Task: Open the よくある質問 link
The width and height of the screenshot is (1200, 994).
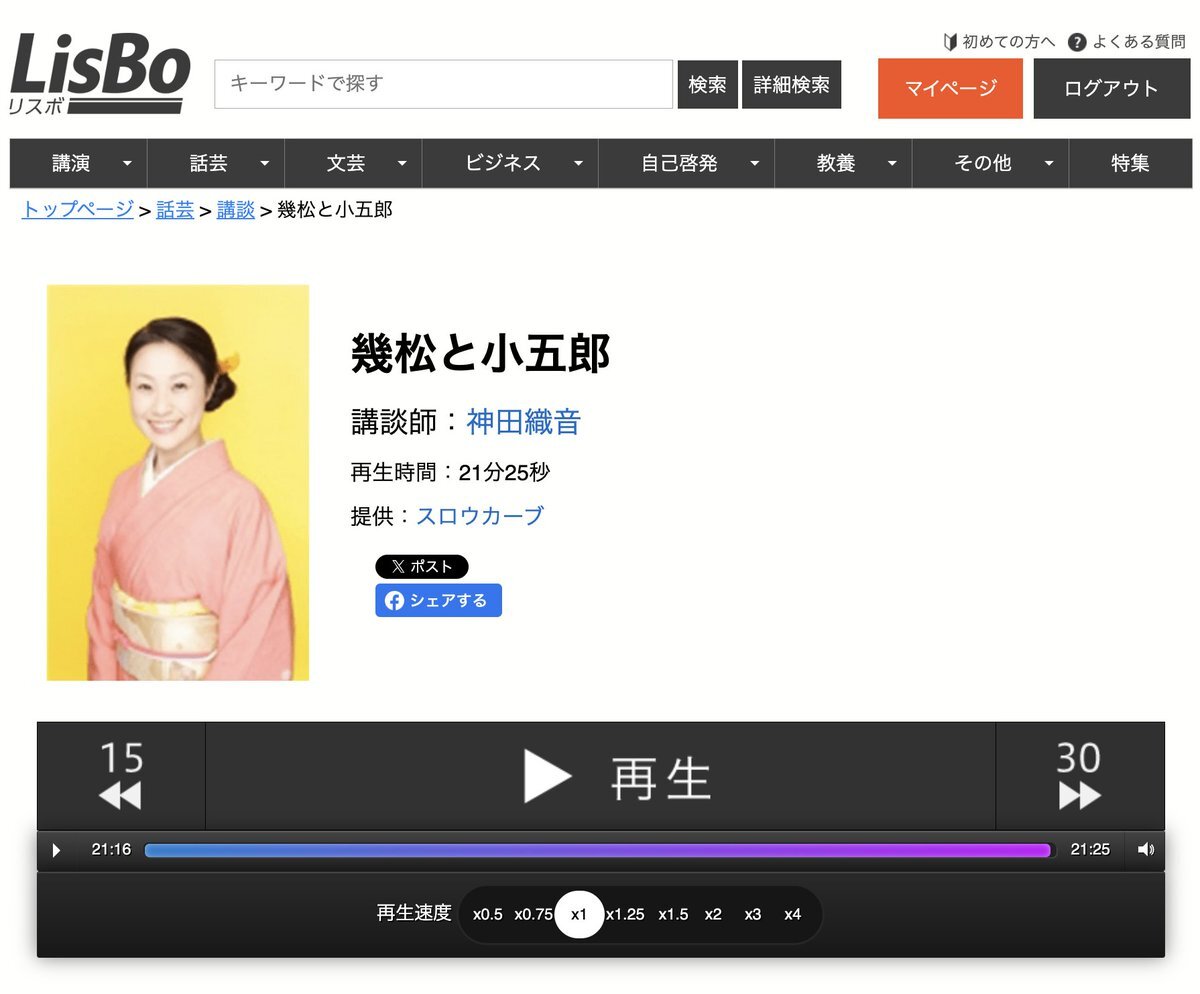Action: (1139, 42)
